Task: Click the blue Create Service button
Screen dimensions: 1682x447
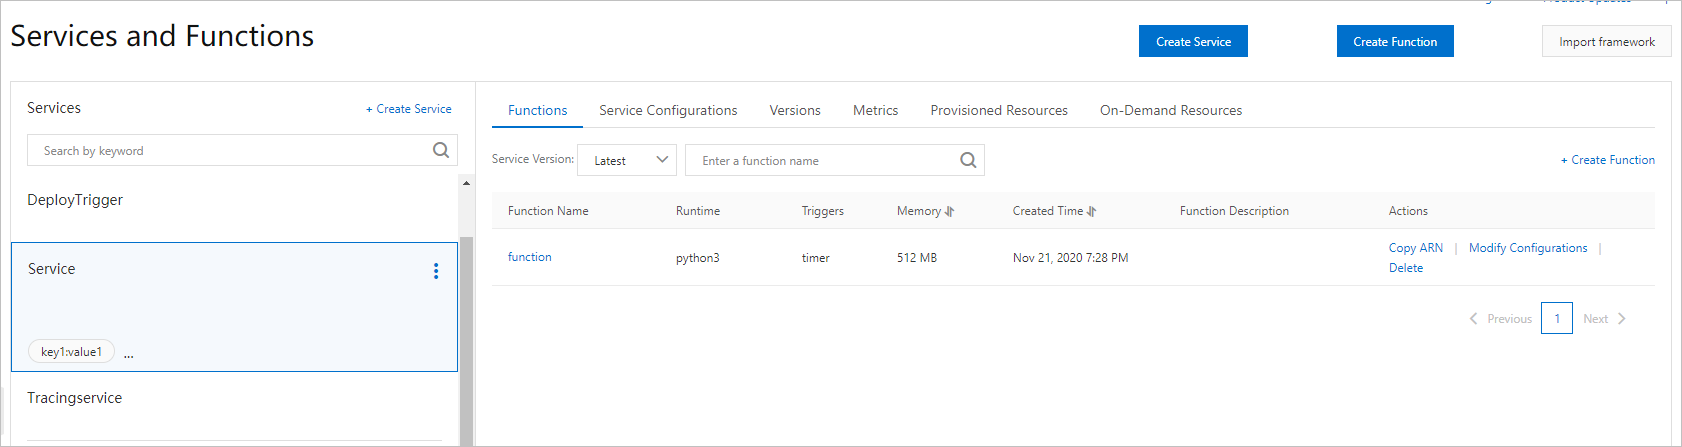Action: 1193,41
